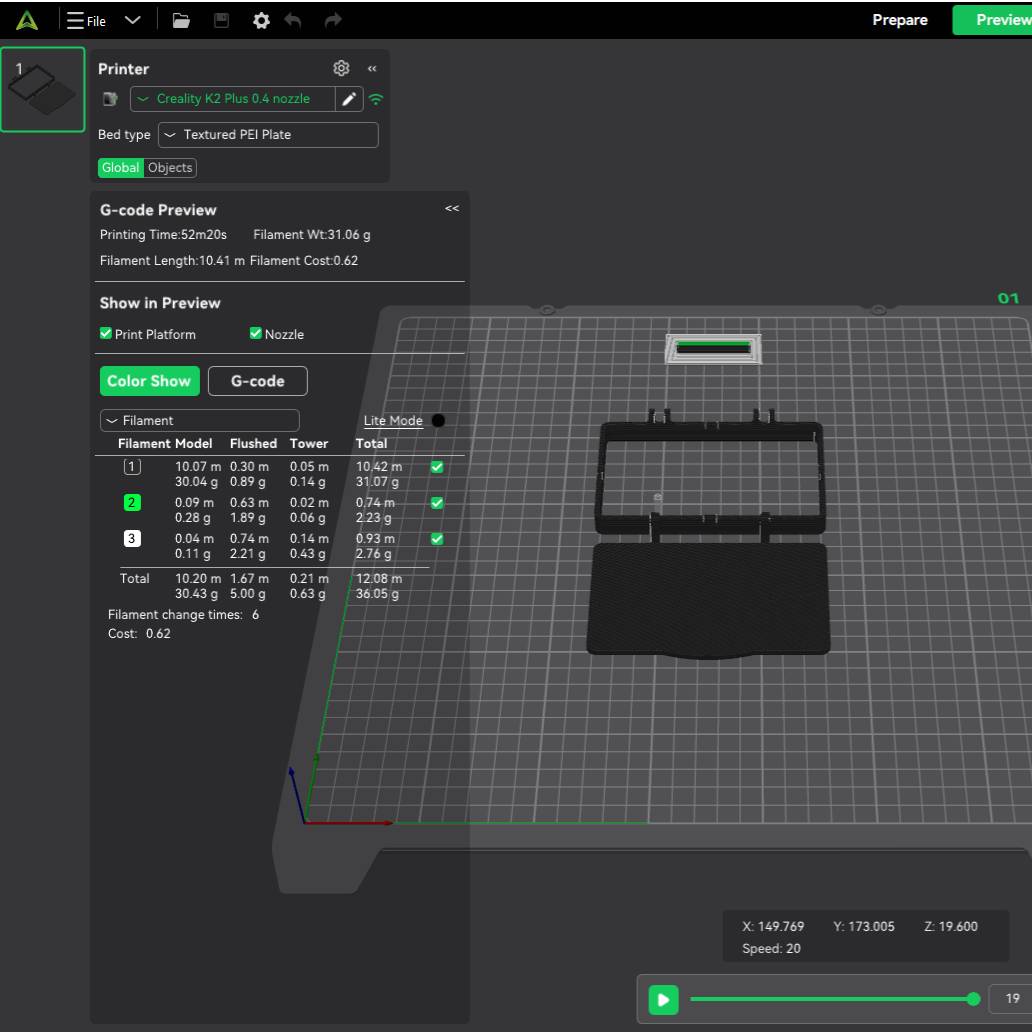The image size is (1032, 1032).
Task: Open preferences via top gear icon
Action: pos(261,20)
